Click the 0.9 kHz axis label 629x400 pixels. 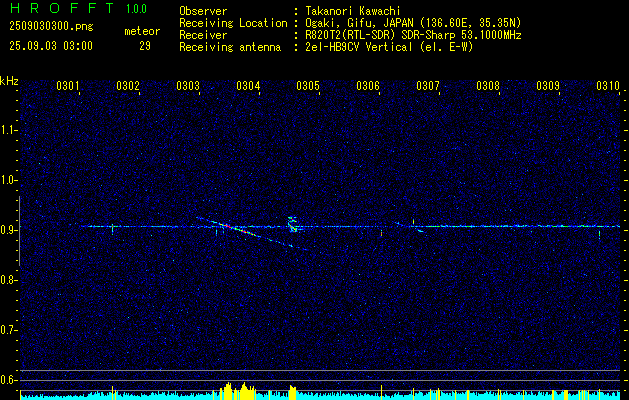click(x=8, y=230)
